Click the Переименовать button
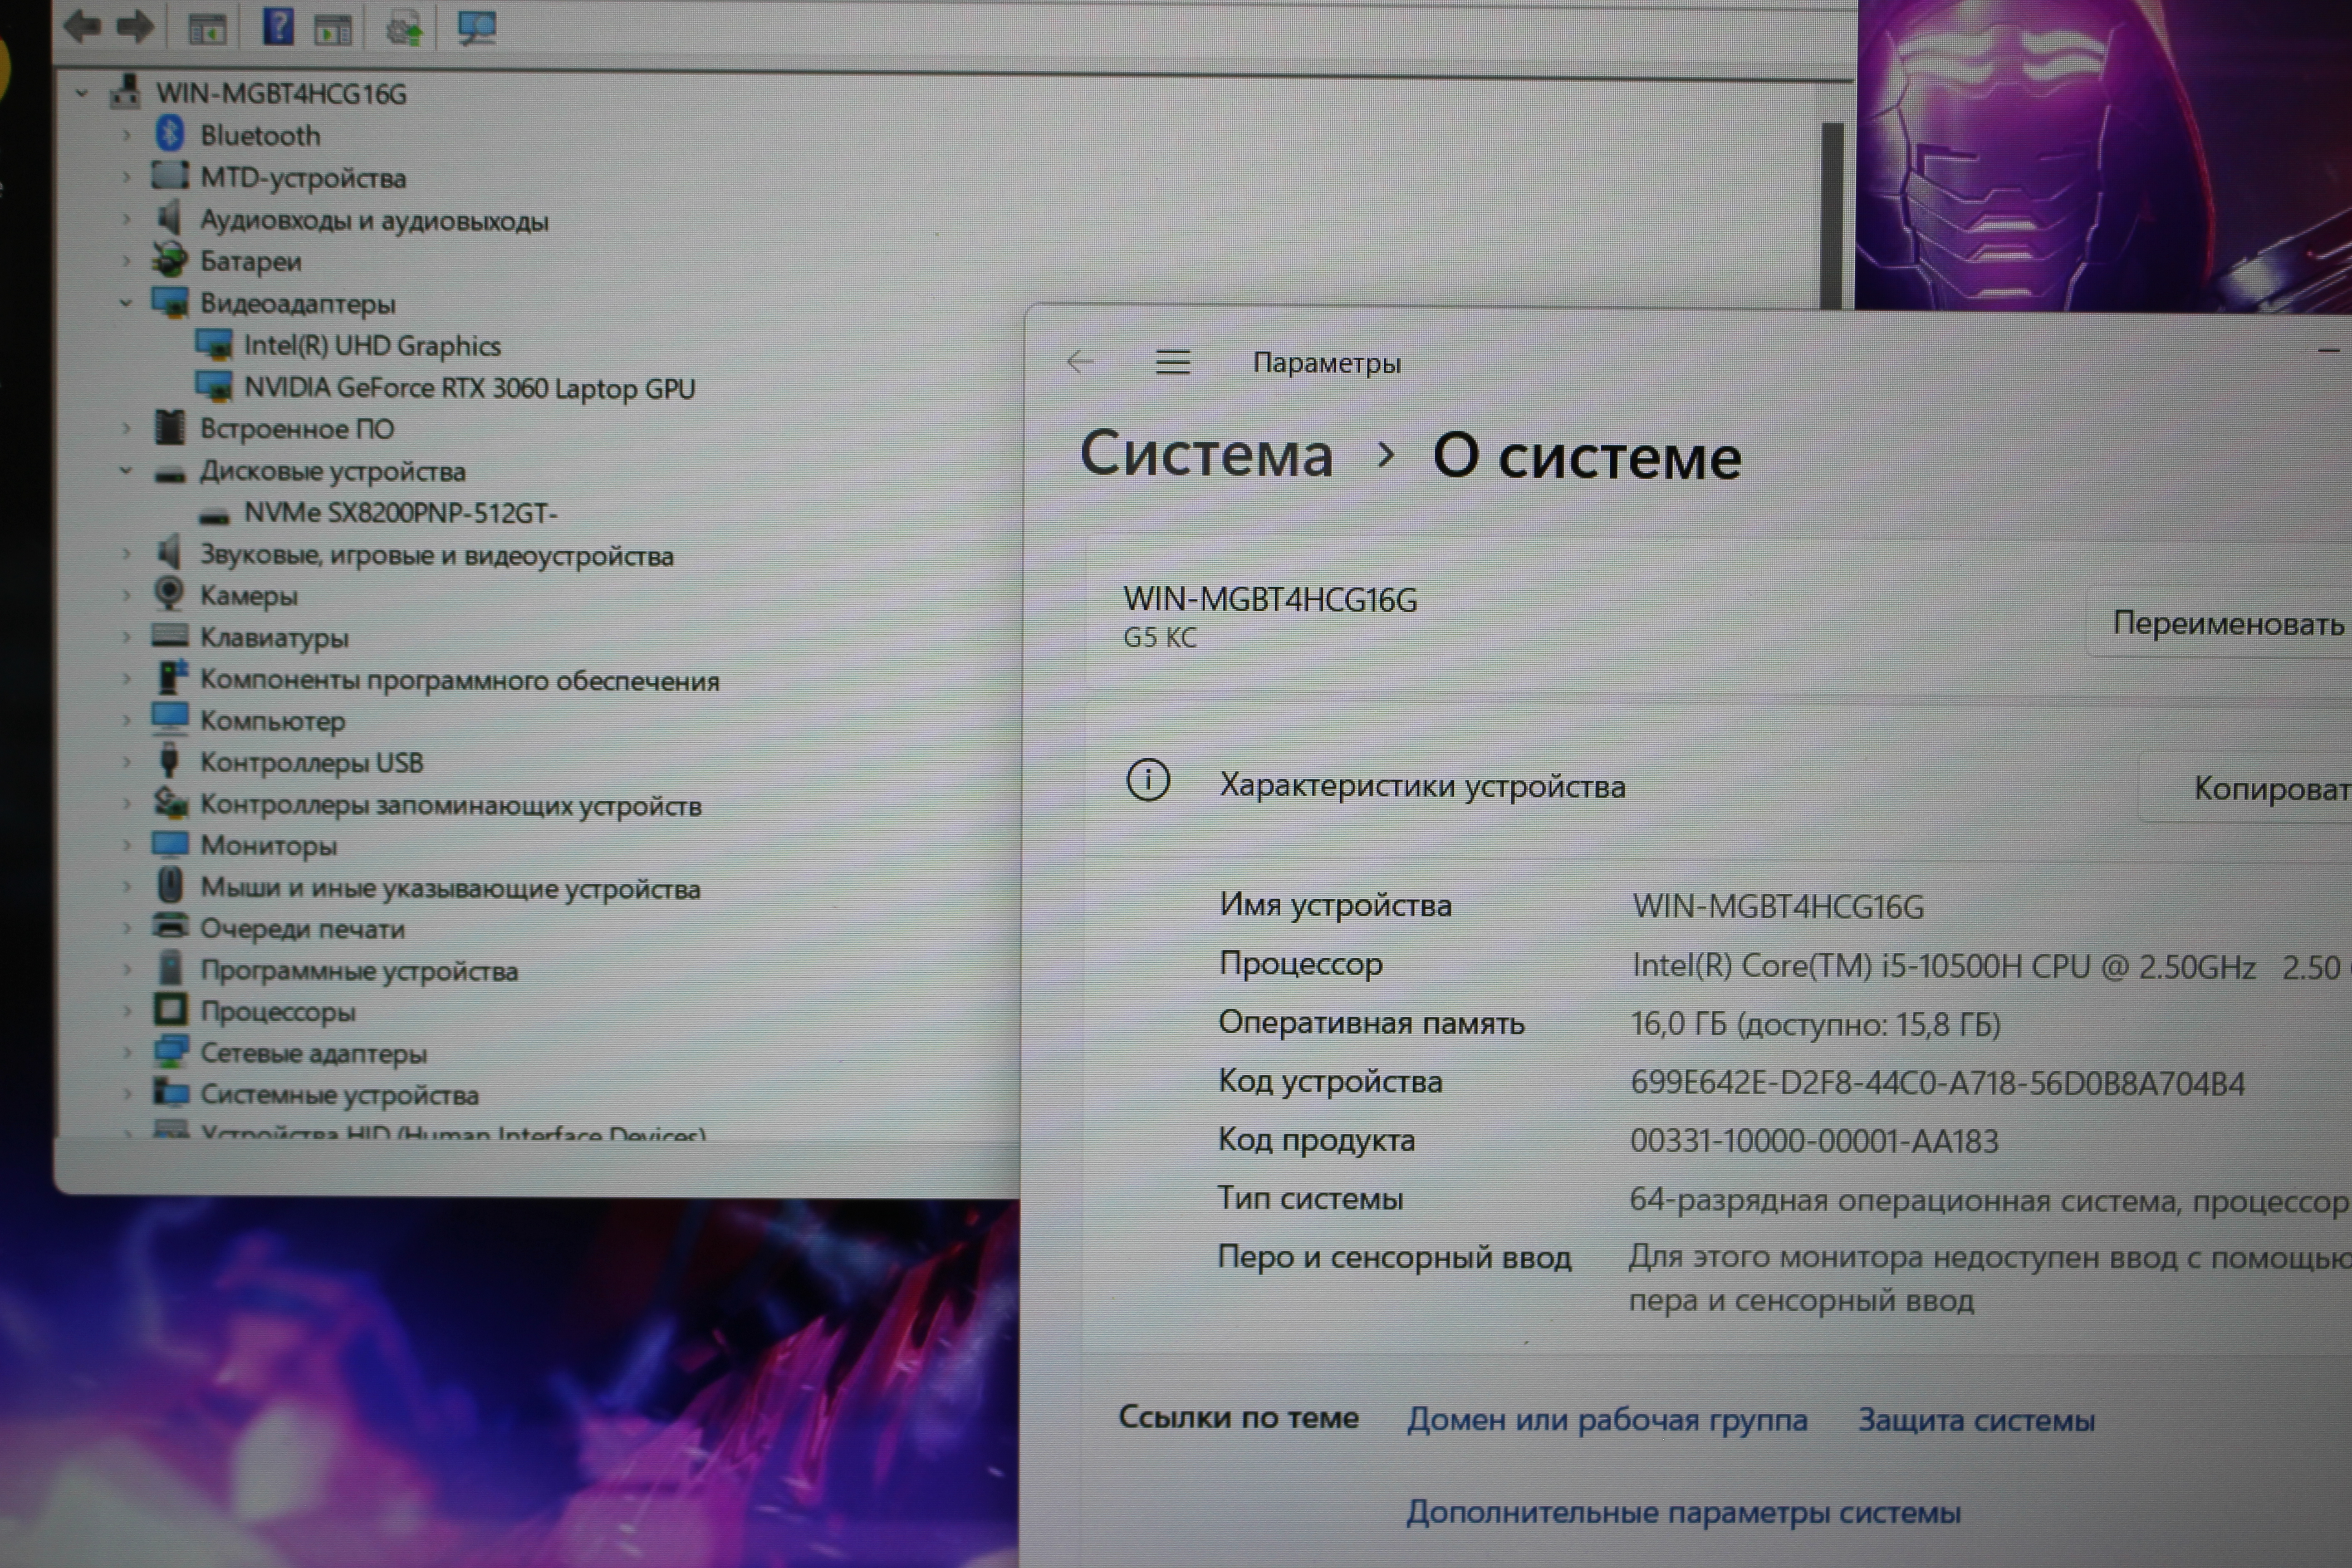Viewport: 2352px width, 1568px height. pyautogui.click(x=2226, y=624)
